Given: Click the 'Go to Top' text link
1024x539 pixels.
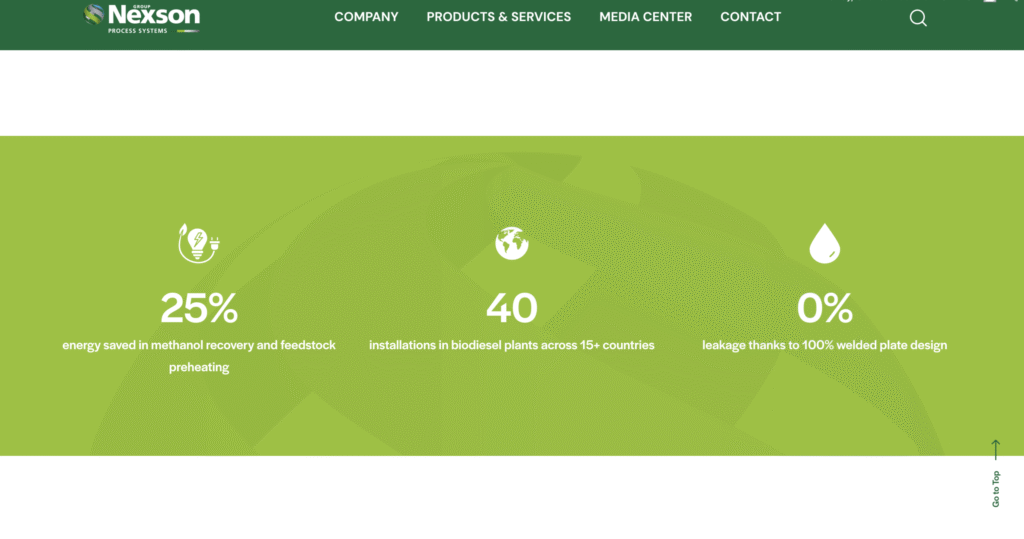Looking at the screenshot, I should pyautogui.click(x=996, y=489).
